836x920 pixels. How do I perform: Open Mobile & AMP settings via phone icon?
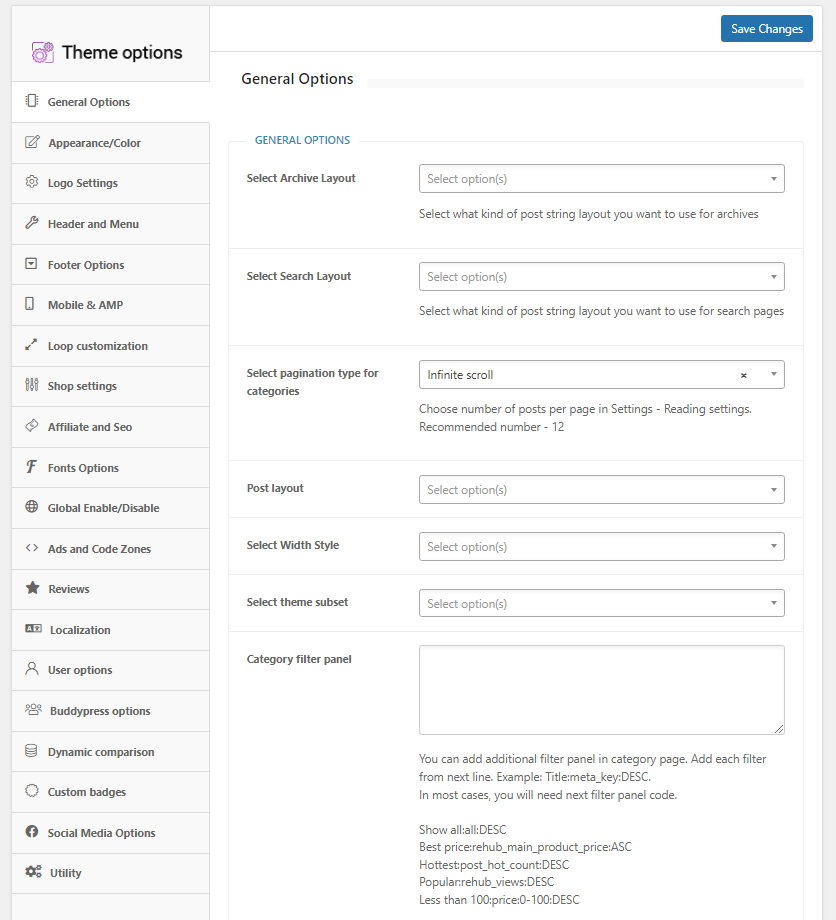click(x=29, y=305)
